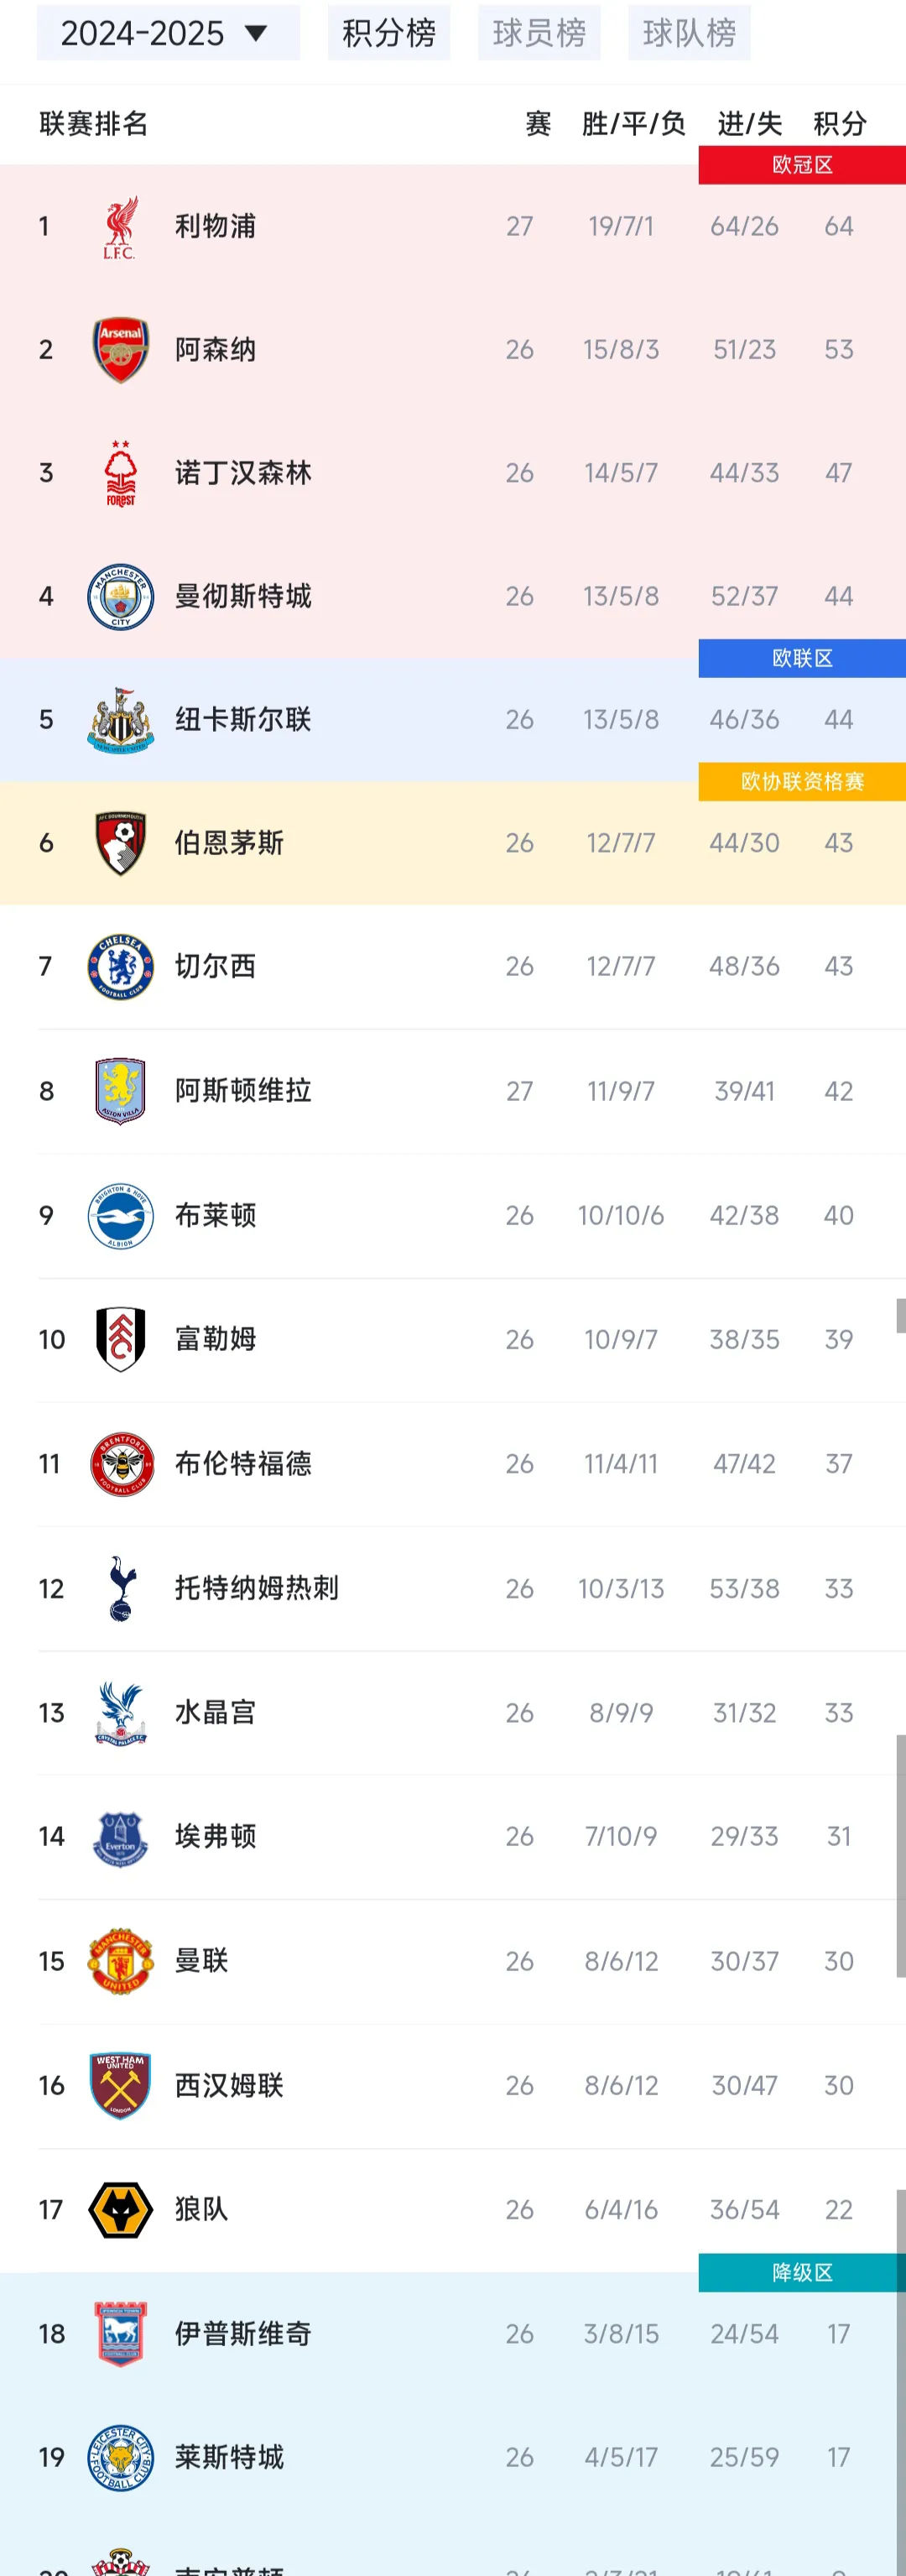Tap the Nottingham Forest crest icon
This screenshot has height=2576, width=906.
pyautogui.click(x=120, y=473)
